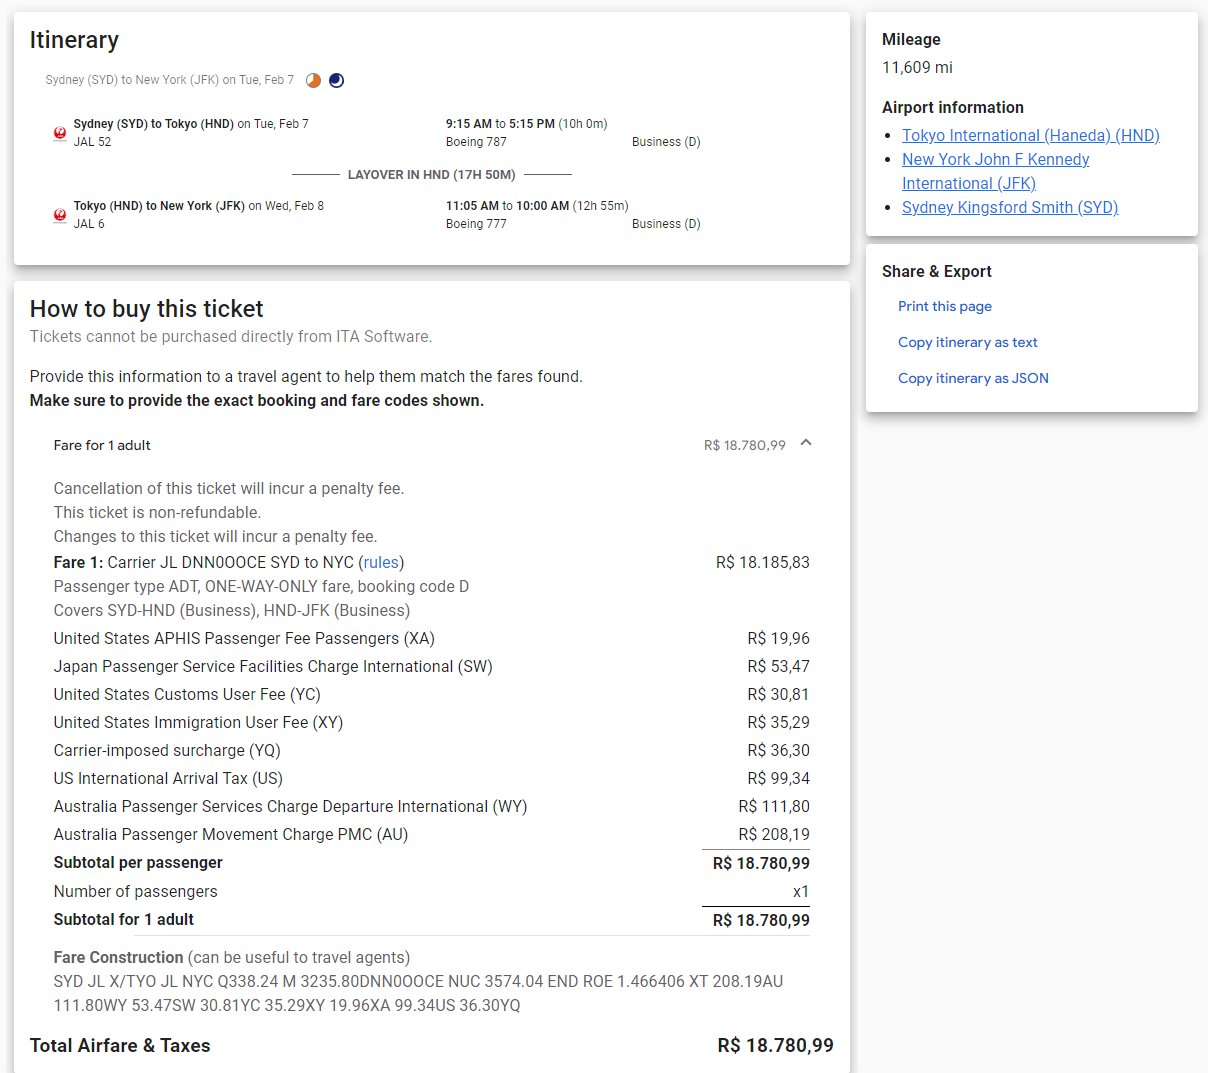Click the 'Japan Passenger Service Facilities Charge' label
The width and height of the screenshot is (1208, 1073).
click(273, 666)
